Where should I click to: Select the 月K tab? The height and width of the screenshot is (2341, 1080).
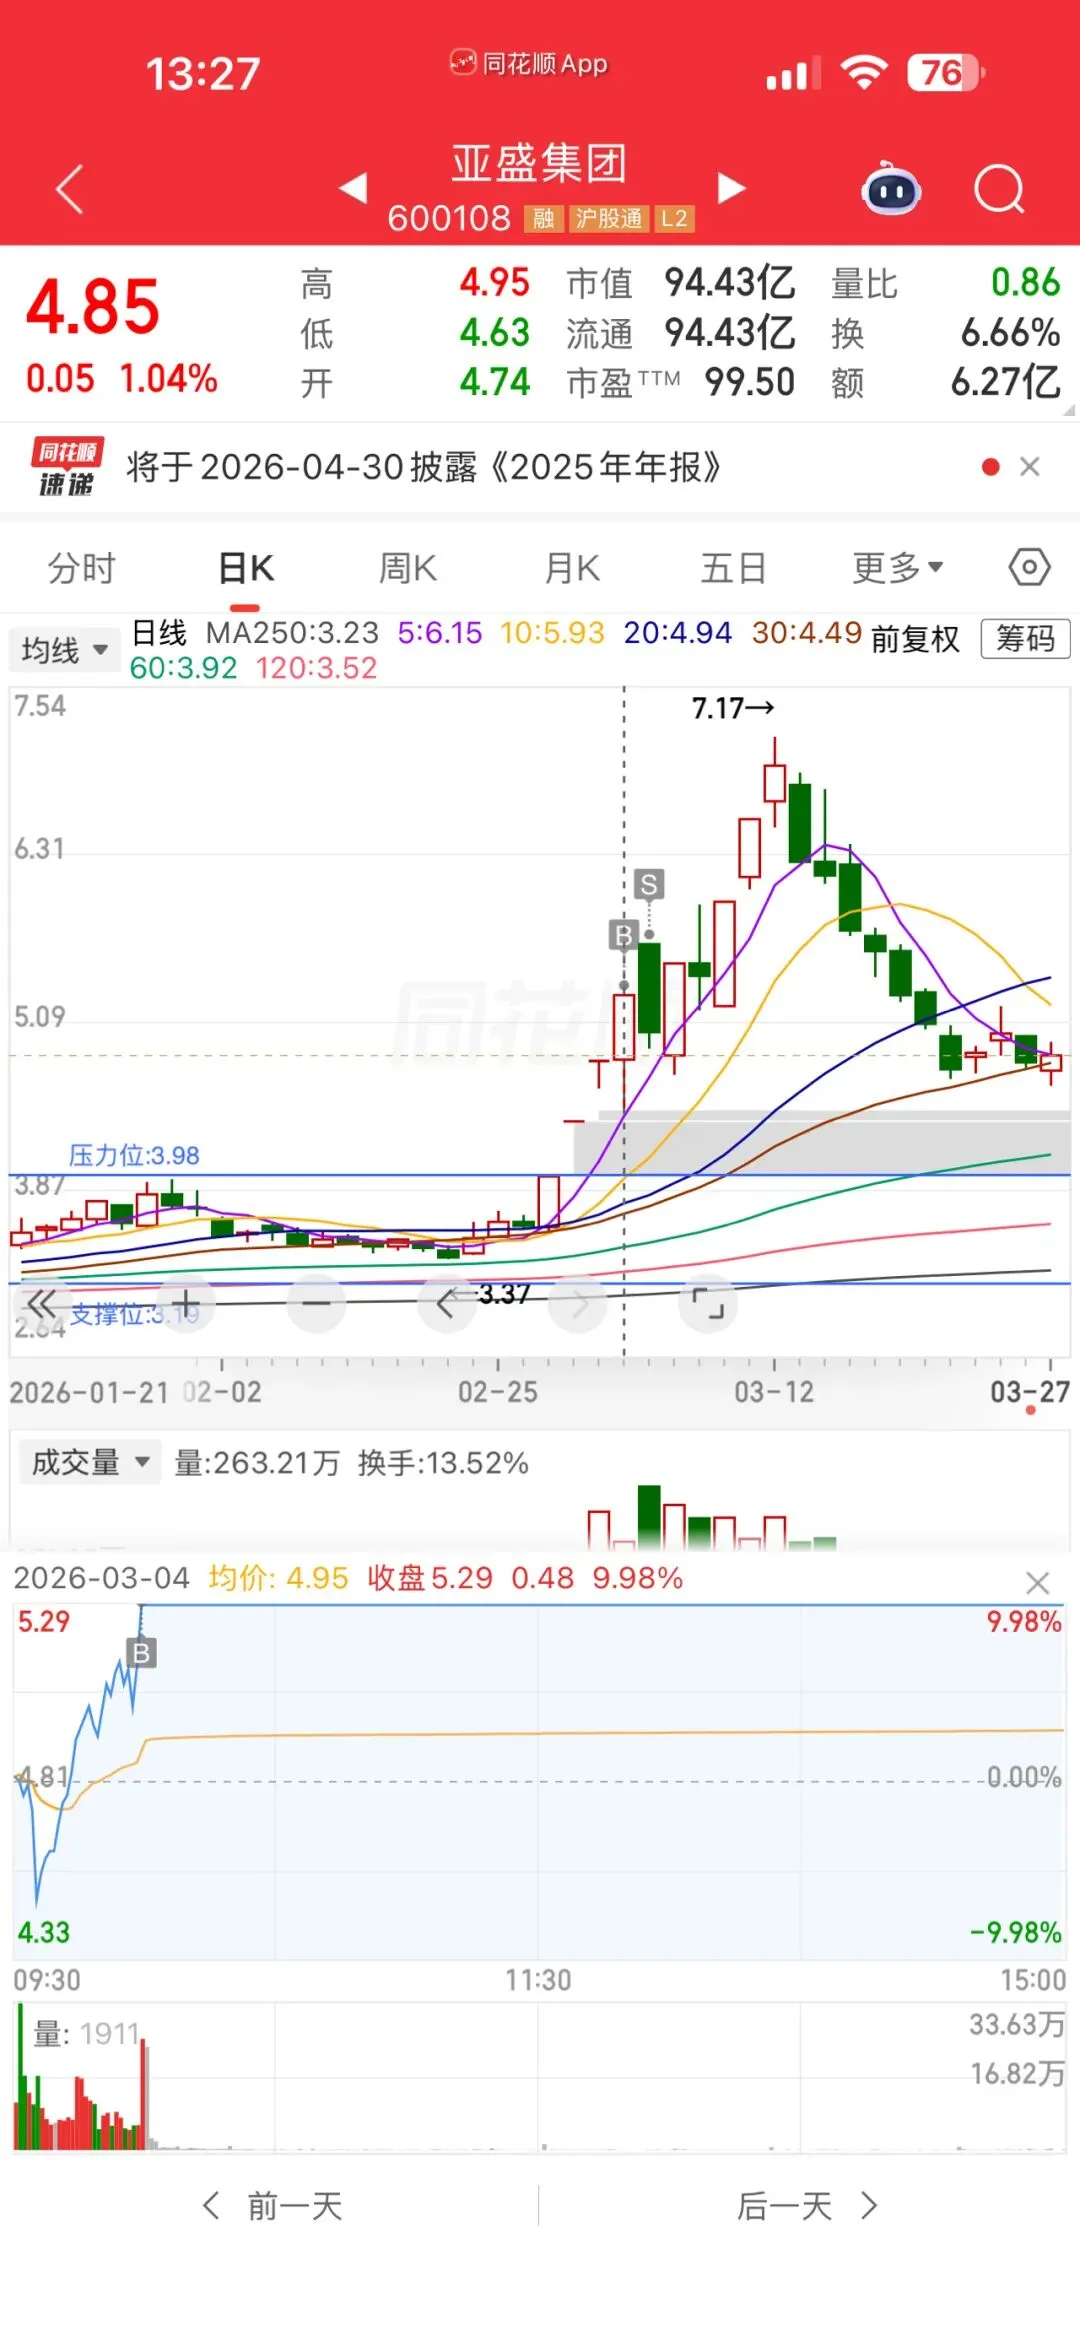[x=572, y=568]
